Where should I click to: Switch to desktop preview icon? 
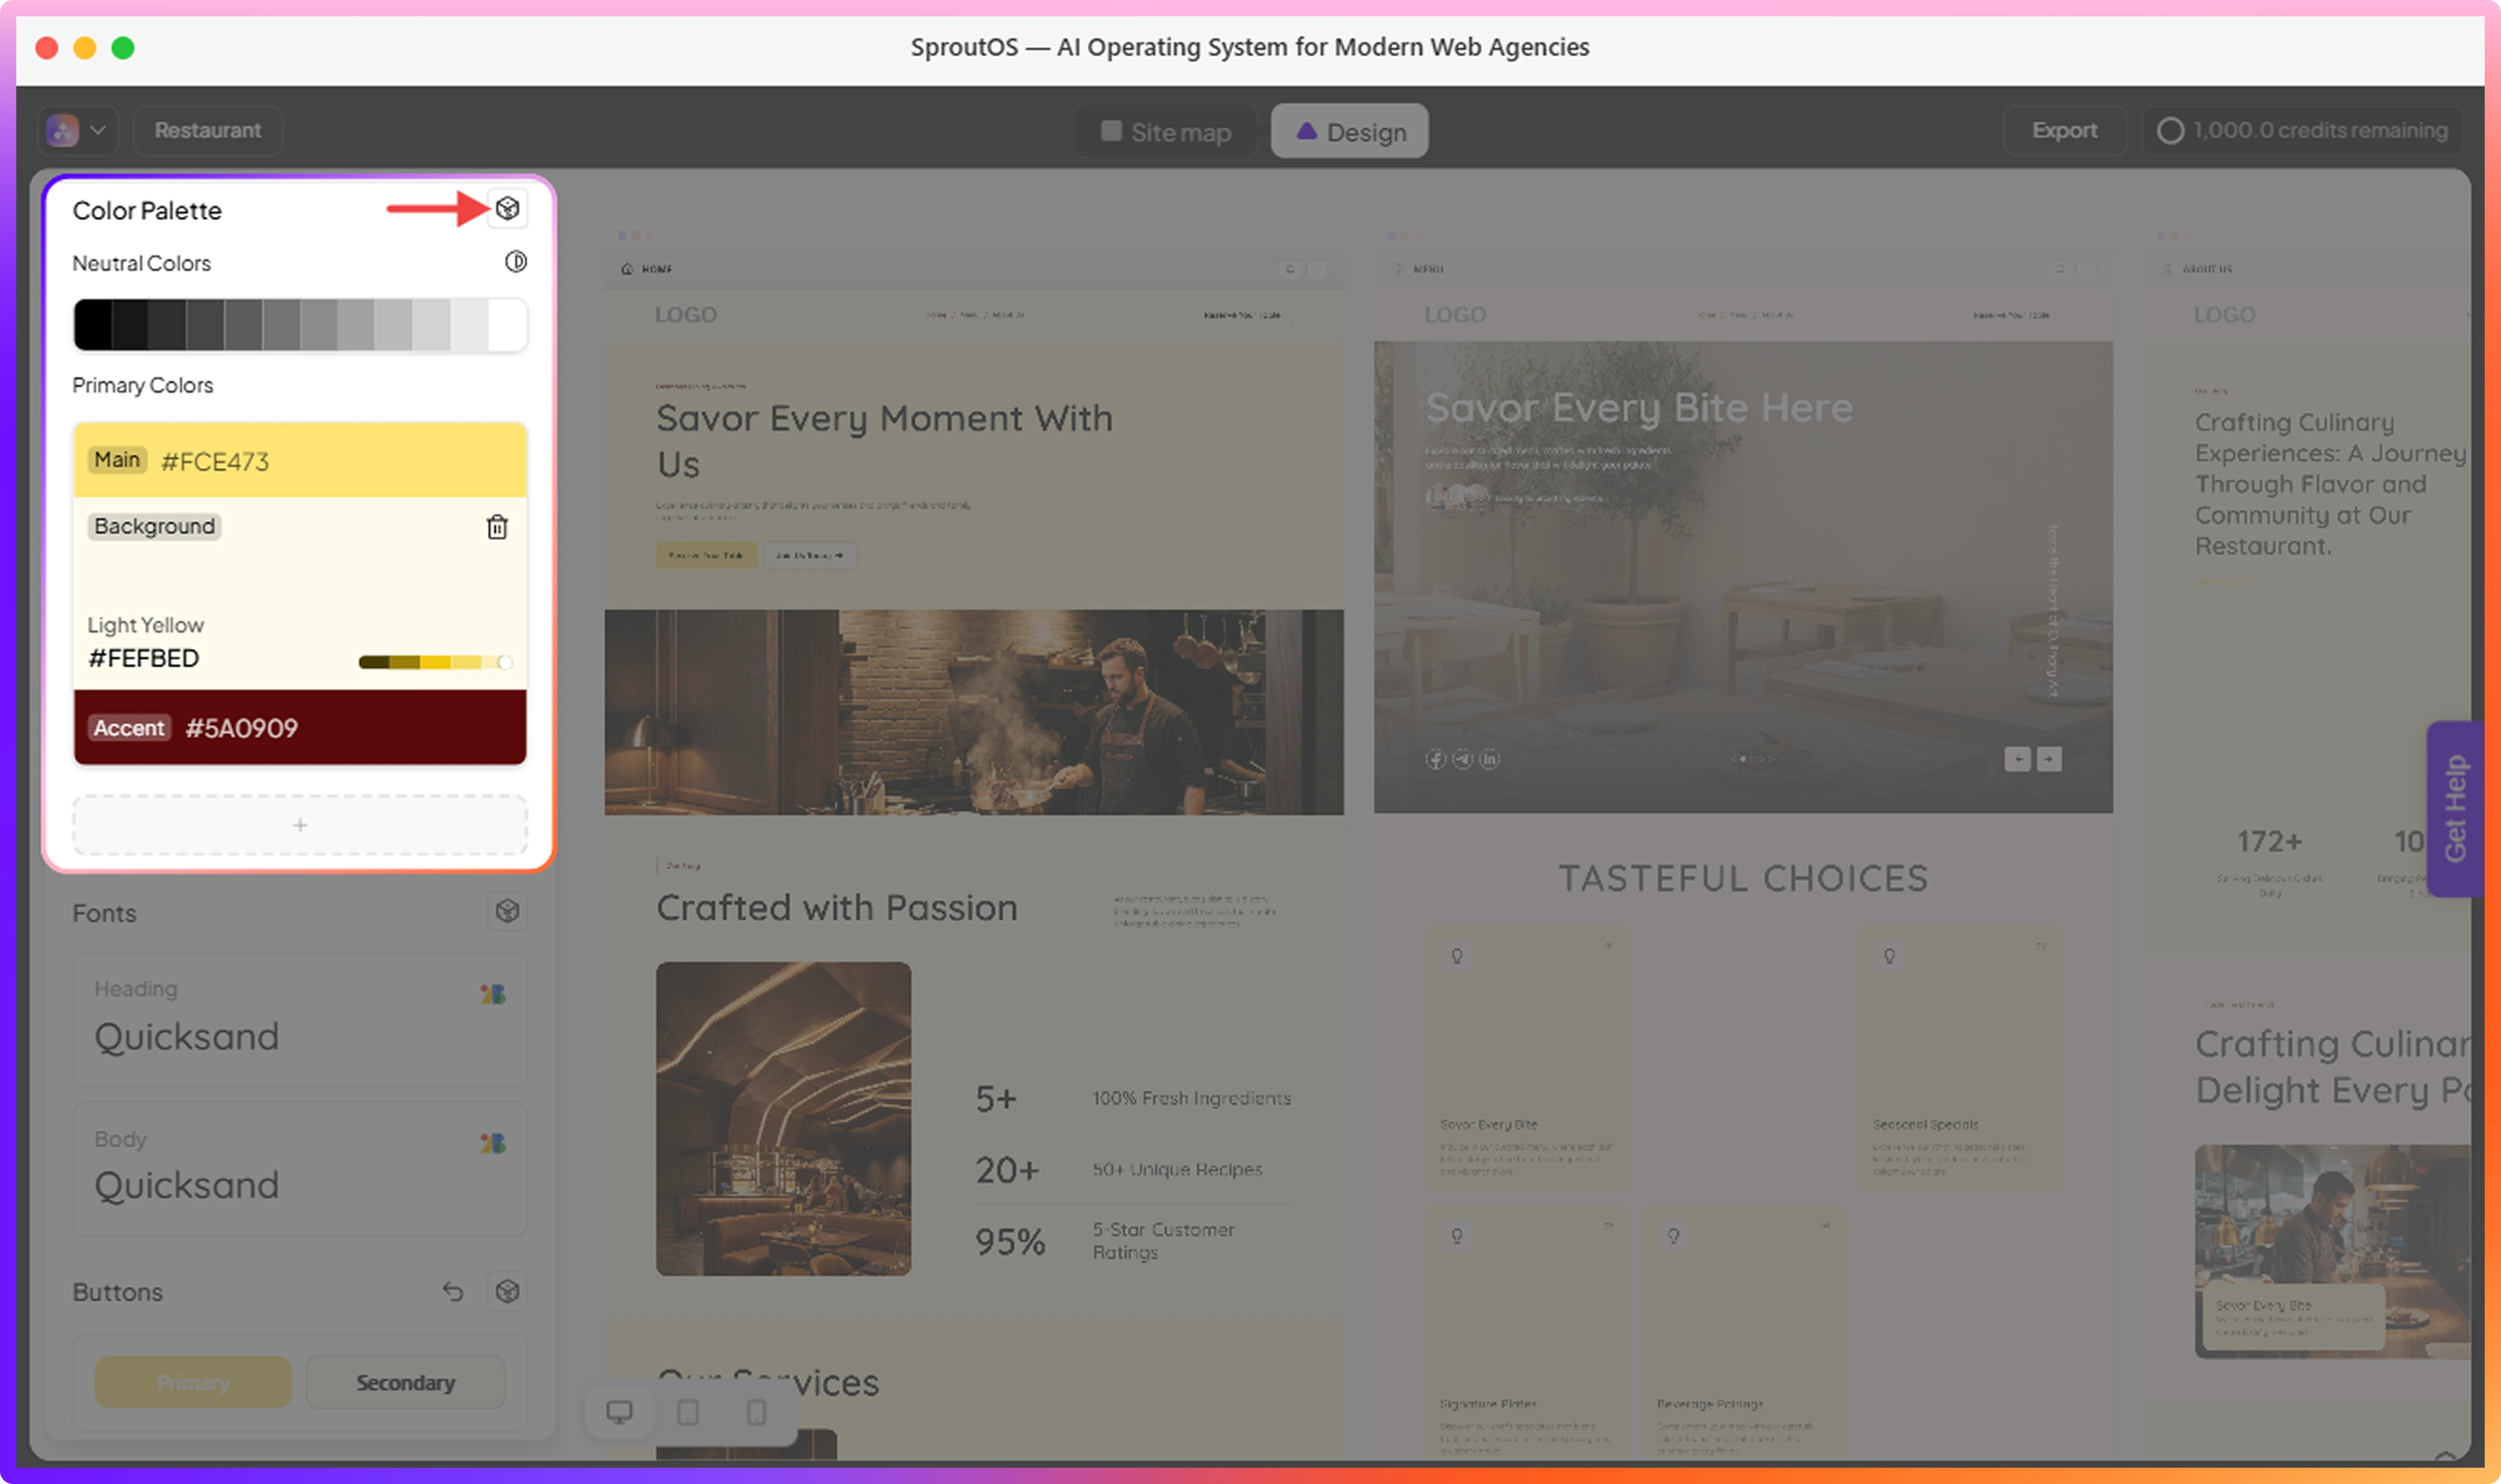(620, 1412)
